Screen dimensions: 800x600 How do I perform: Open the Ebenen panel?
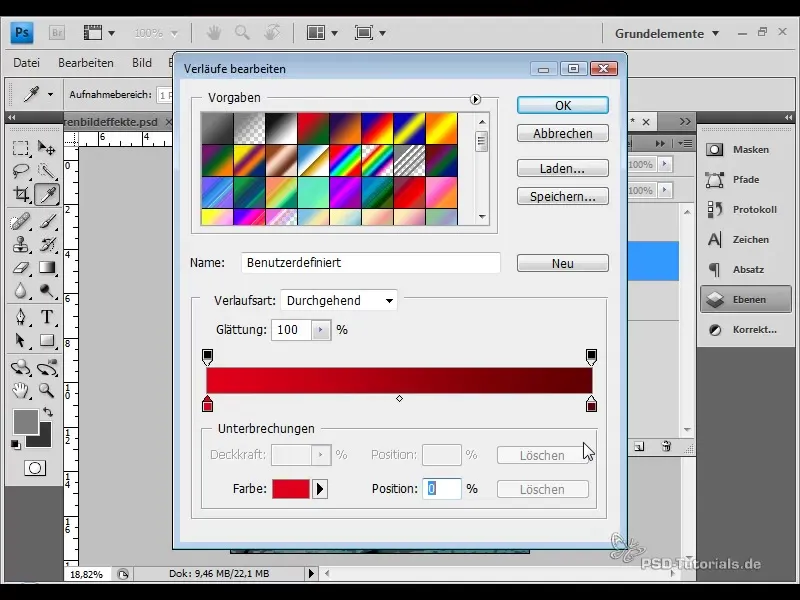click(745, 299)
